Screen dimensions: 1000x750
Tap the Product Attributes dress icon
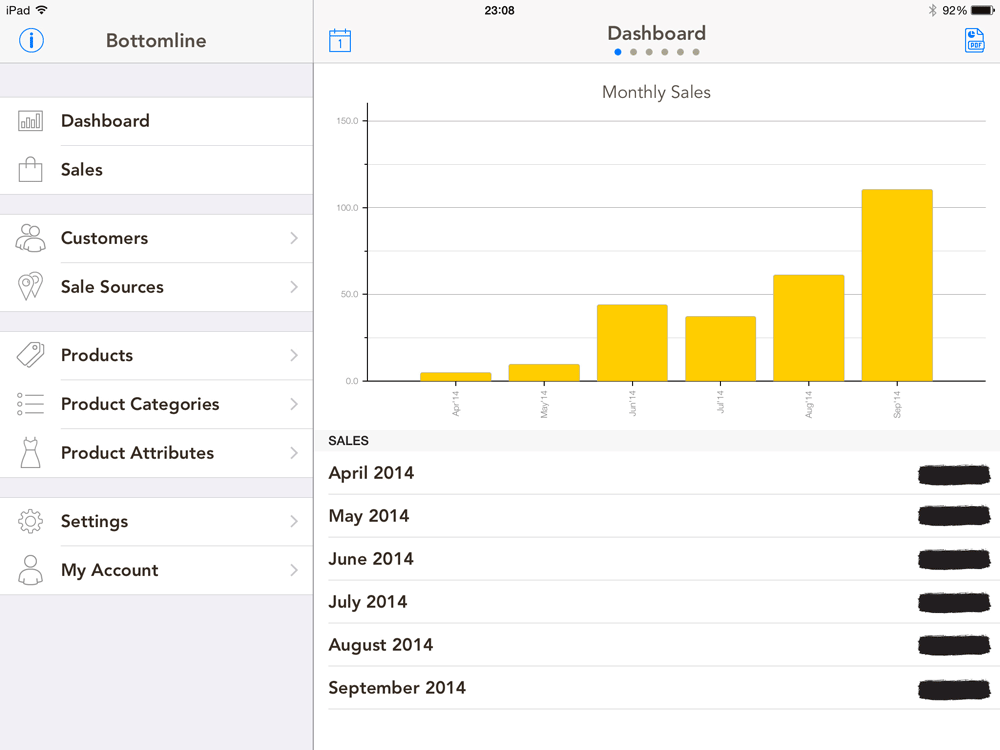(x=31, y=453)
